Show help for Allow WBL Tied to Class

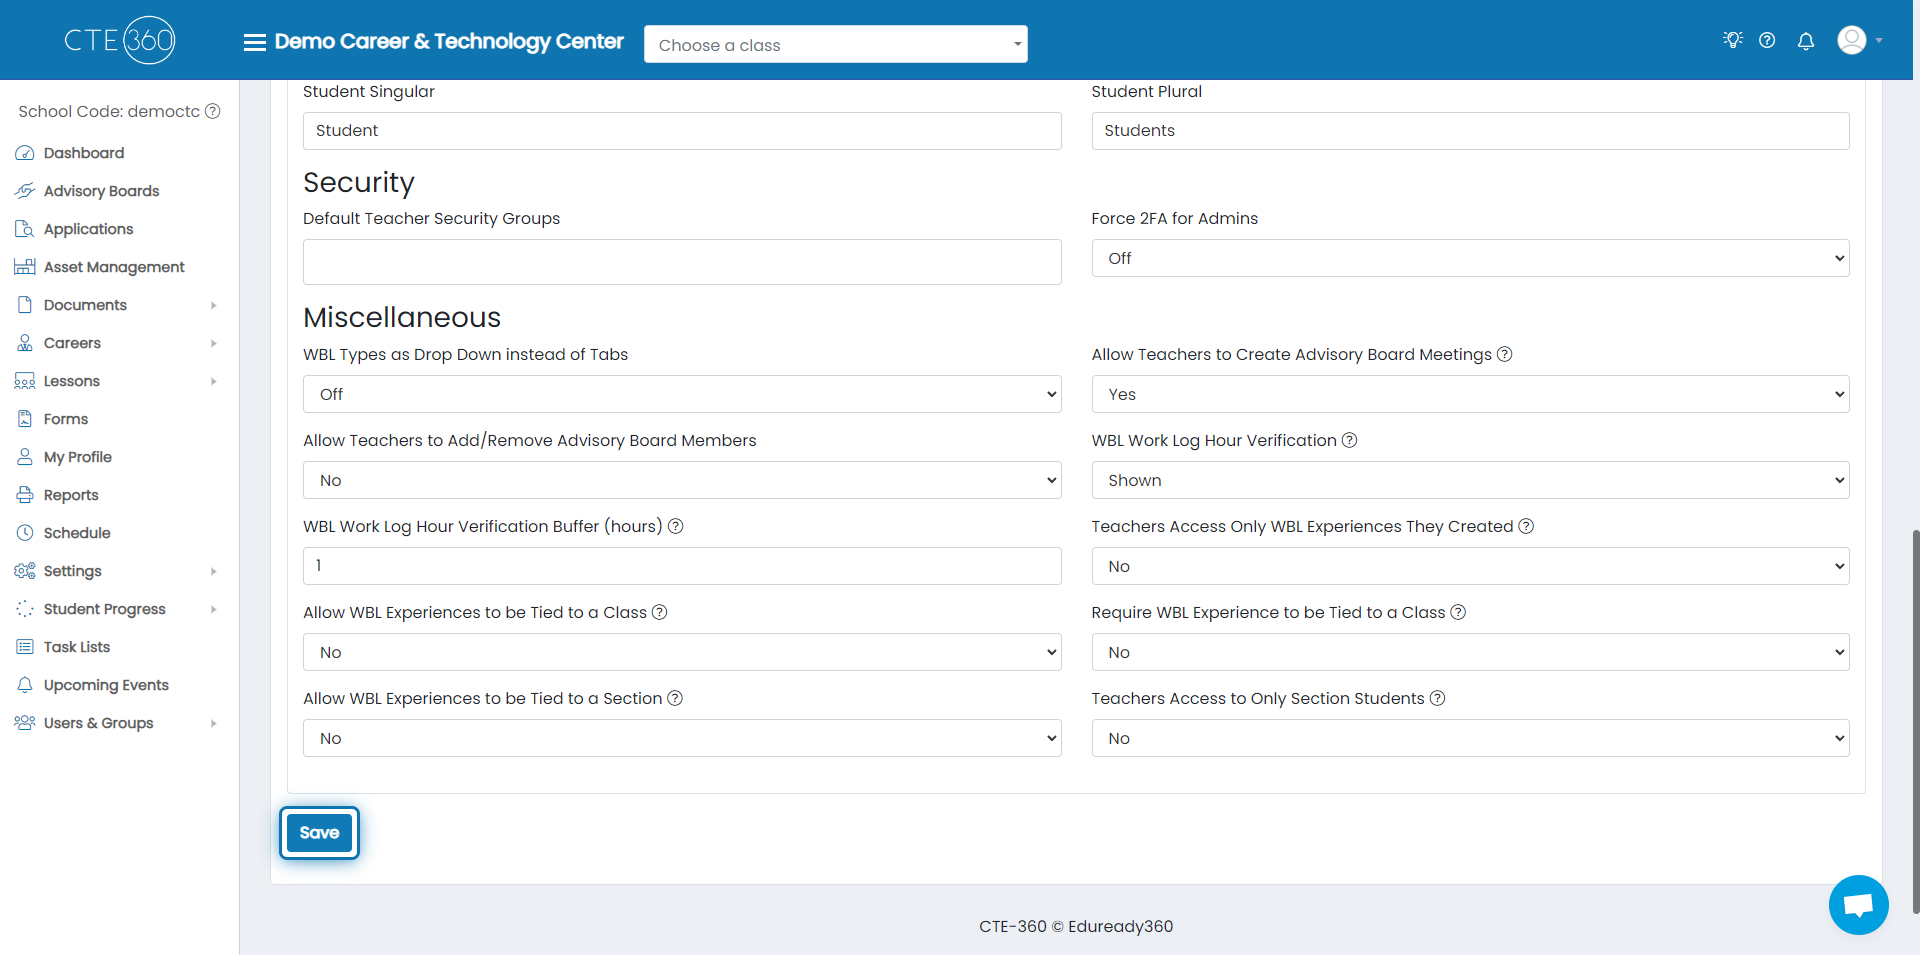(x=659, y=612)
